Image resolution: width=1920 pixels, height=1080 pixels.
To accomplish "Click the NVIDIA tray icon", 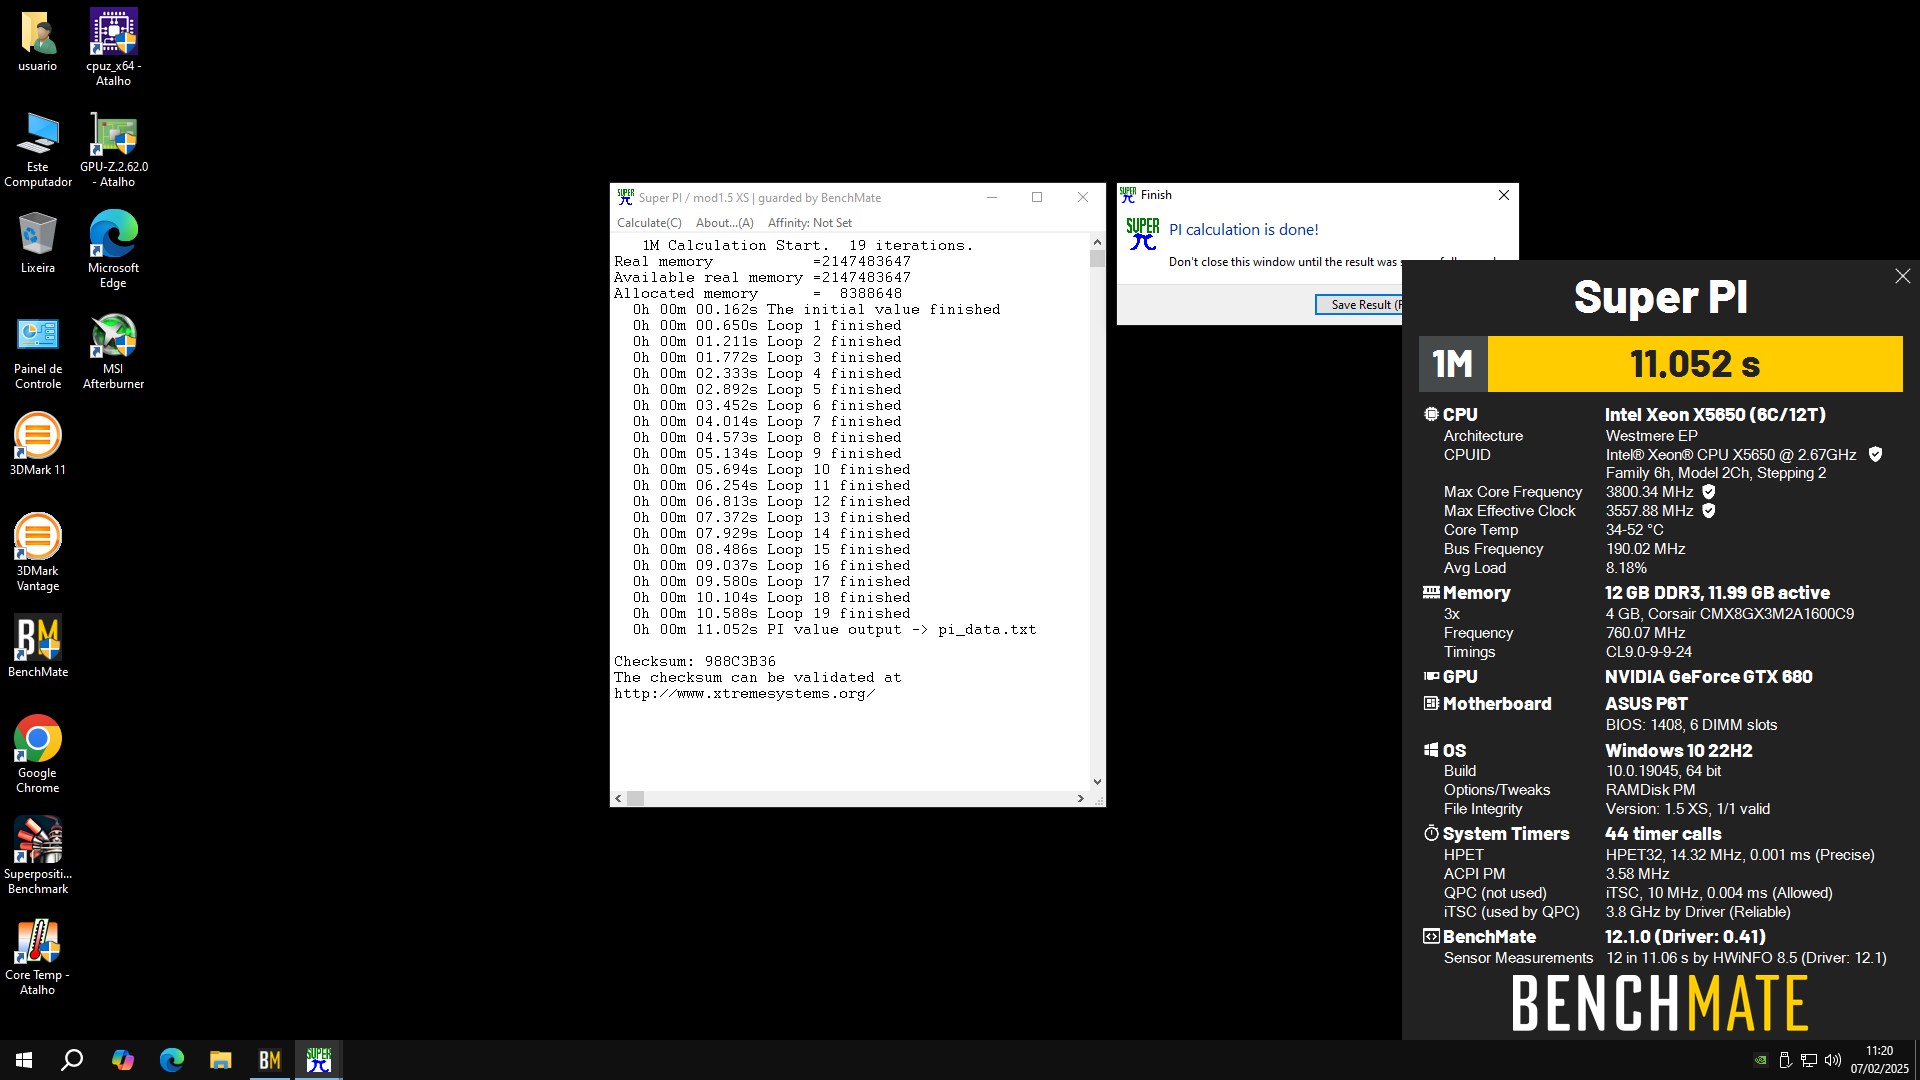I will (1761, 1060).
